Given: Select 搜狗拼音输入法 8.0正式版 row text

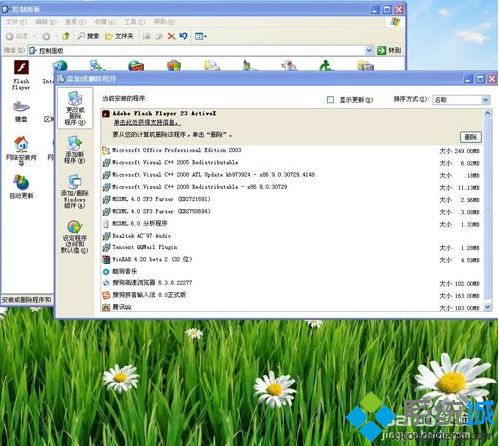Looking at the screenshot, I should click(x=149, y=295).
